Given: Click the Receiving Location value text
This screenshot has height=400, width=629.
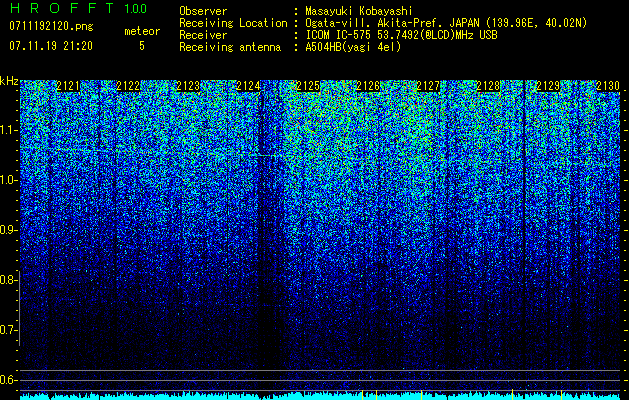Looking at the screenshot, I should click(446, 23).
